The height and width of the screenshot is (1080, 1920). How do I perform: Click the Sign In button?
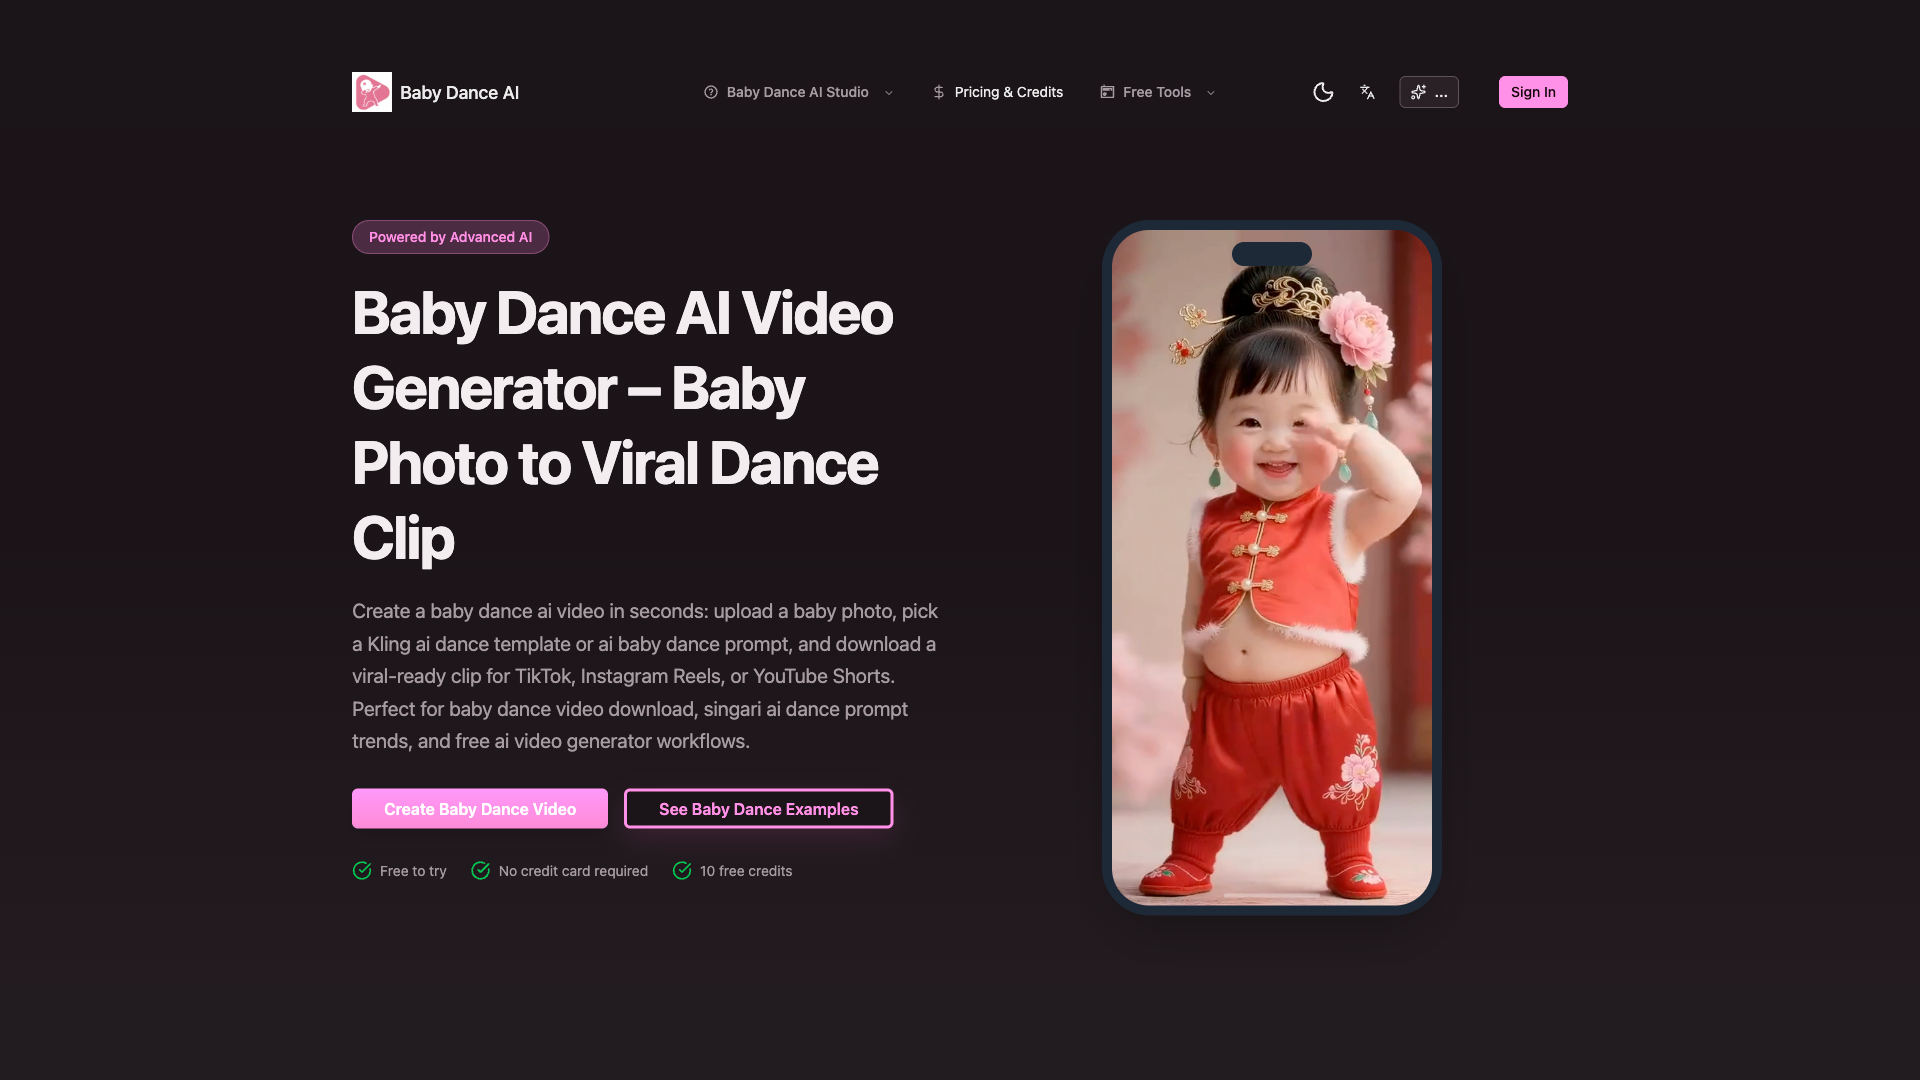1533,91
